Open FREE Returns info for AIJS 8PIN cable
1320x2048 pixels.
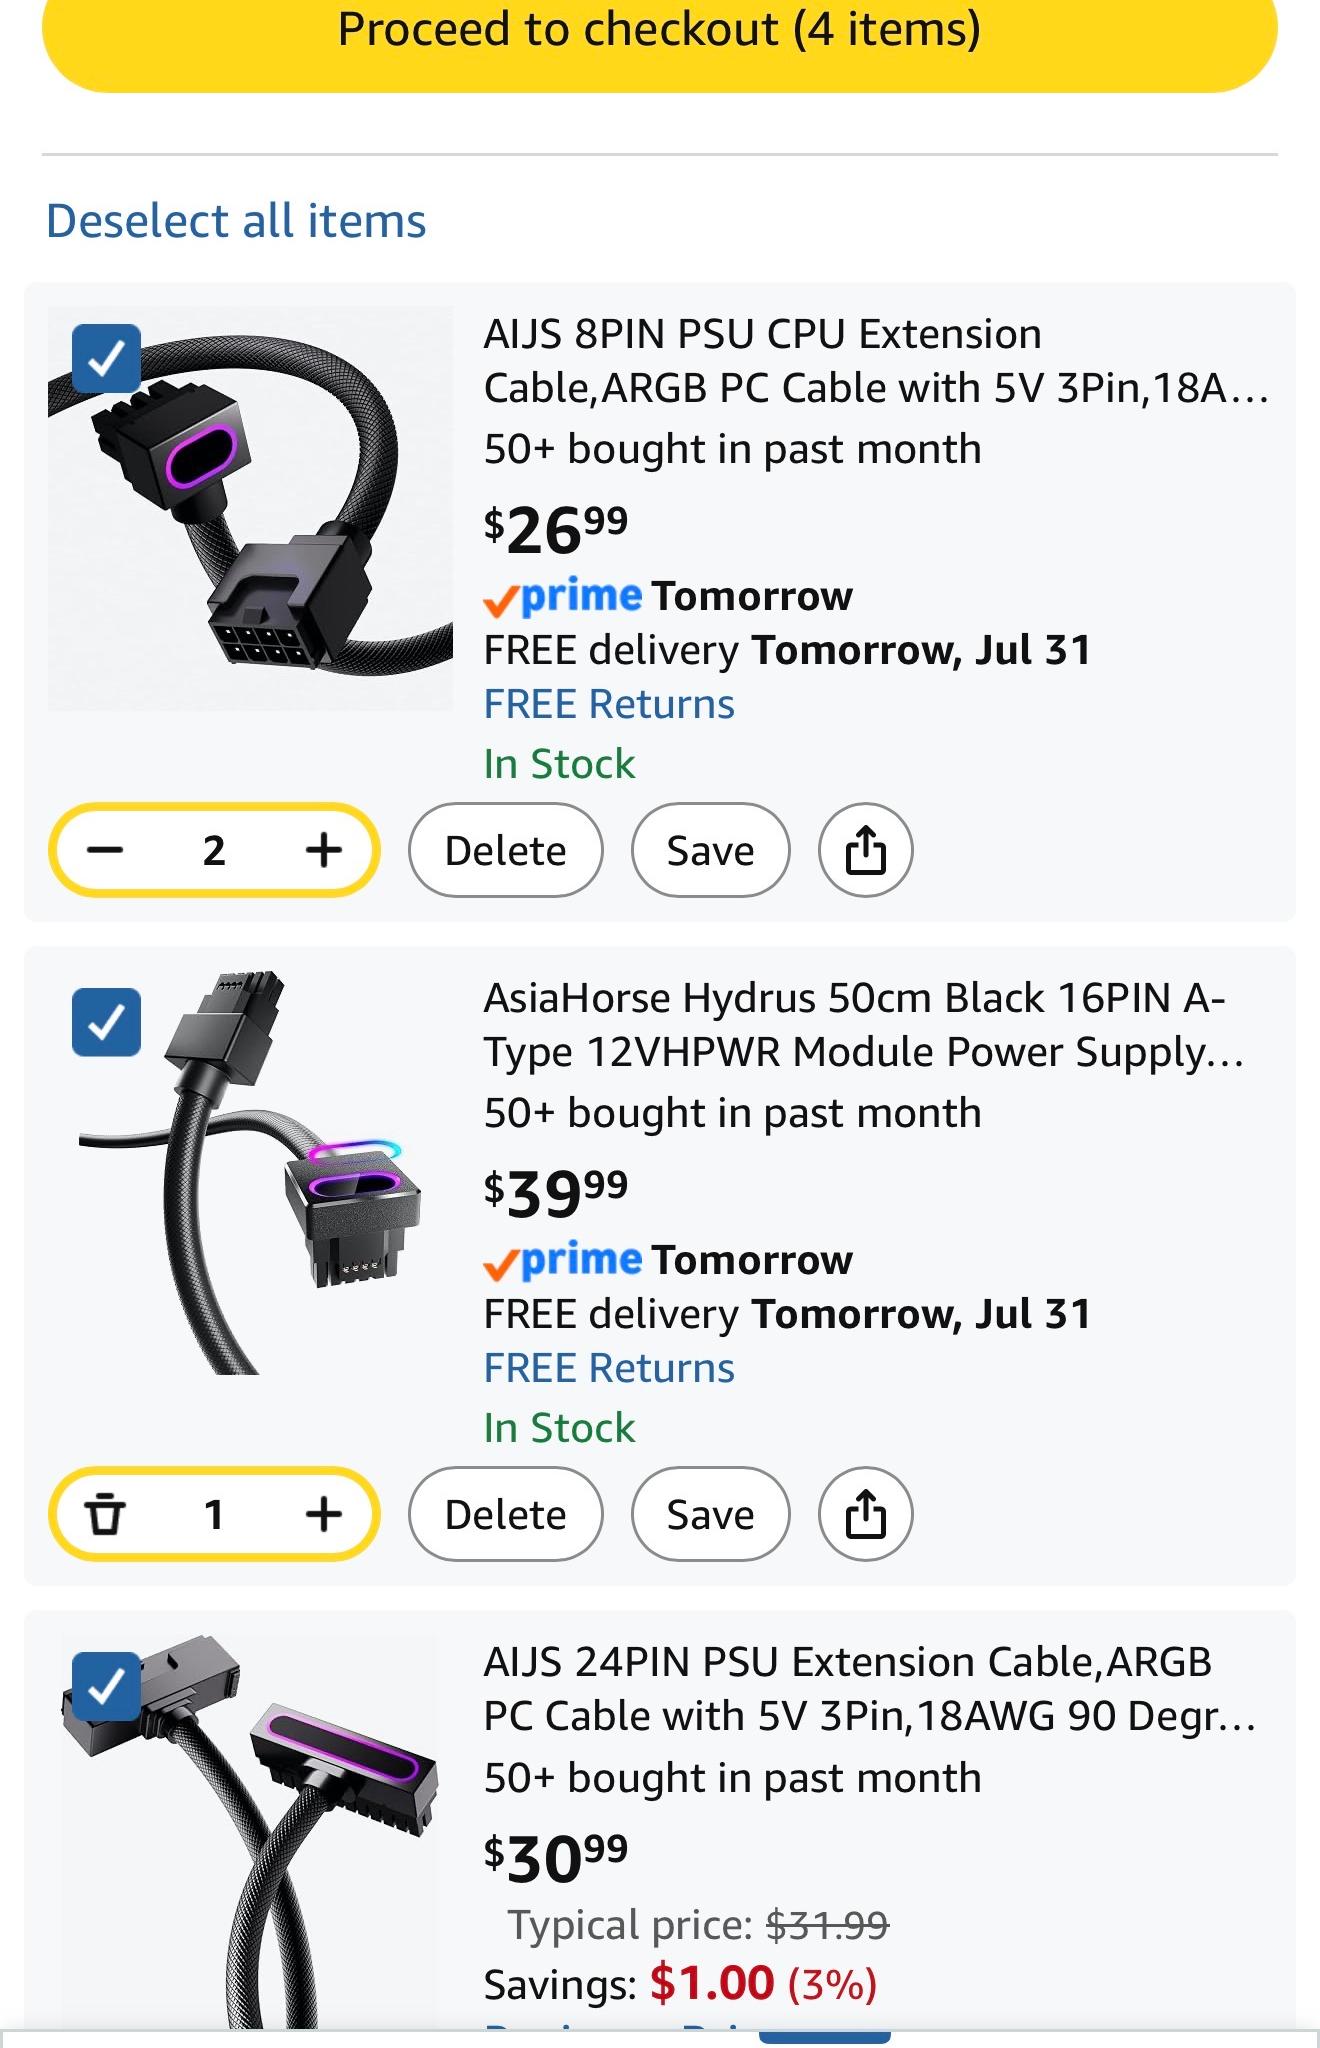point(609,705)
